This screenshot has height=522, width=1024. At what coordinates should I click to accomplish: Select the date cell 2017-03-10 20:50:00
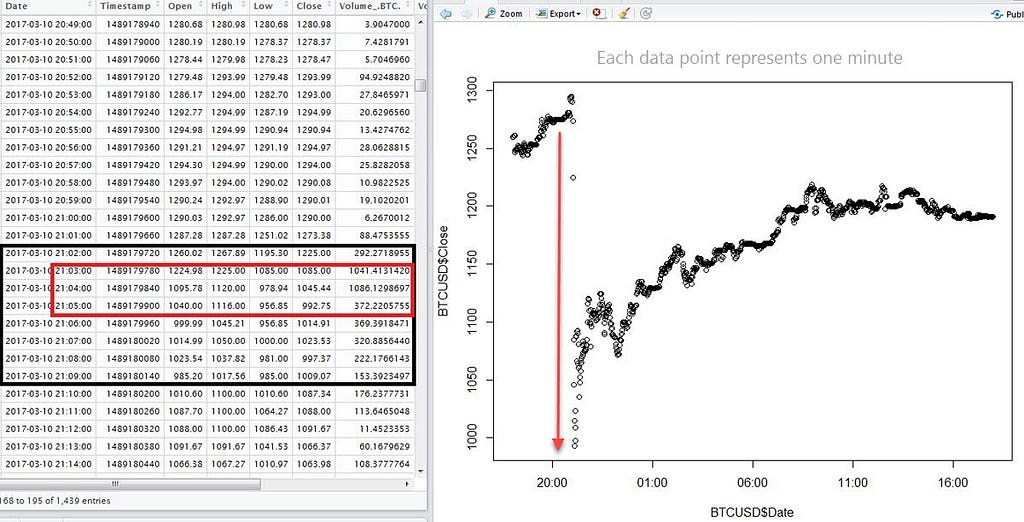coord(48,42)
